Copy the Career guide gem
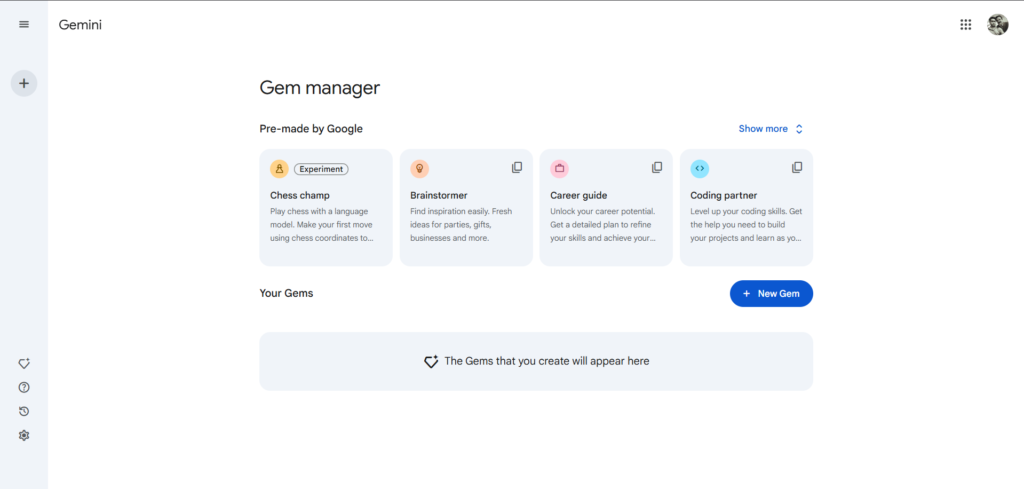The width and height of the screenshot is (1024, 489). [x=657, y=168]
